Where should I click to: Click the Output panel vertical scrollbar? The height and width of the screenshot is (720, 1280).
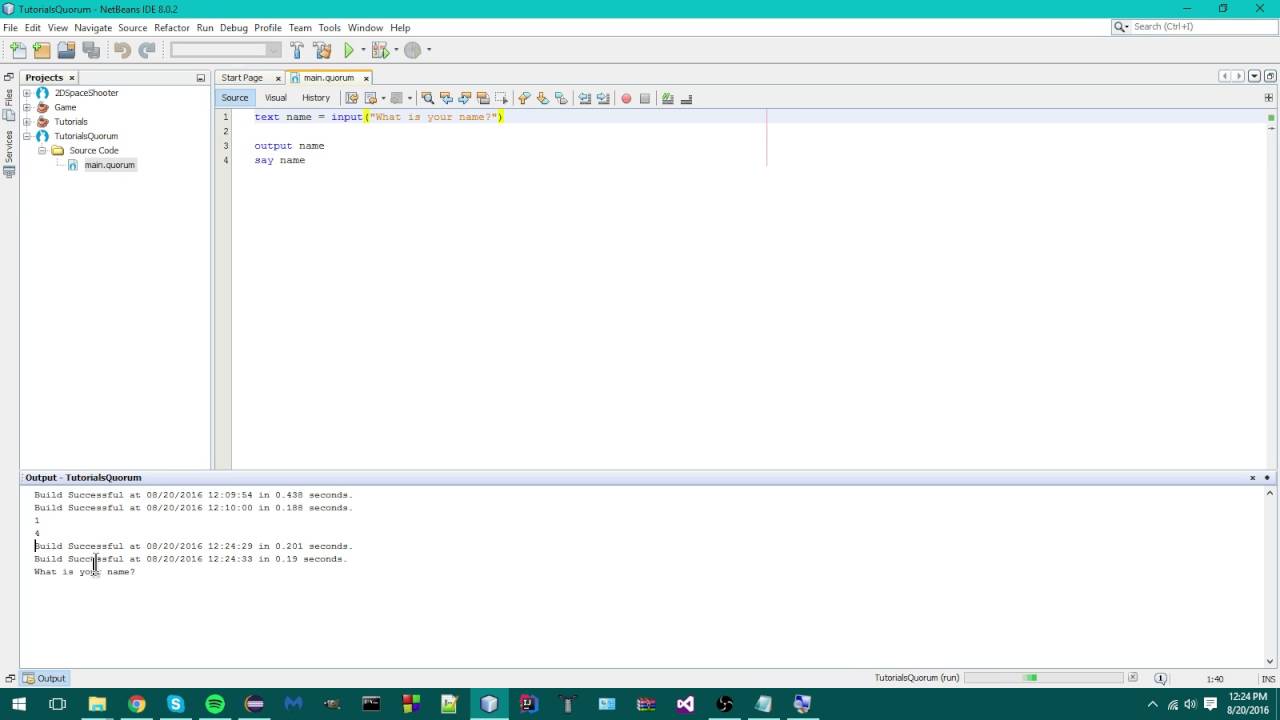pyautogui.click(x=1270, y=577)
